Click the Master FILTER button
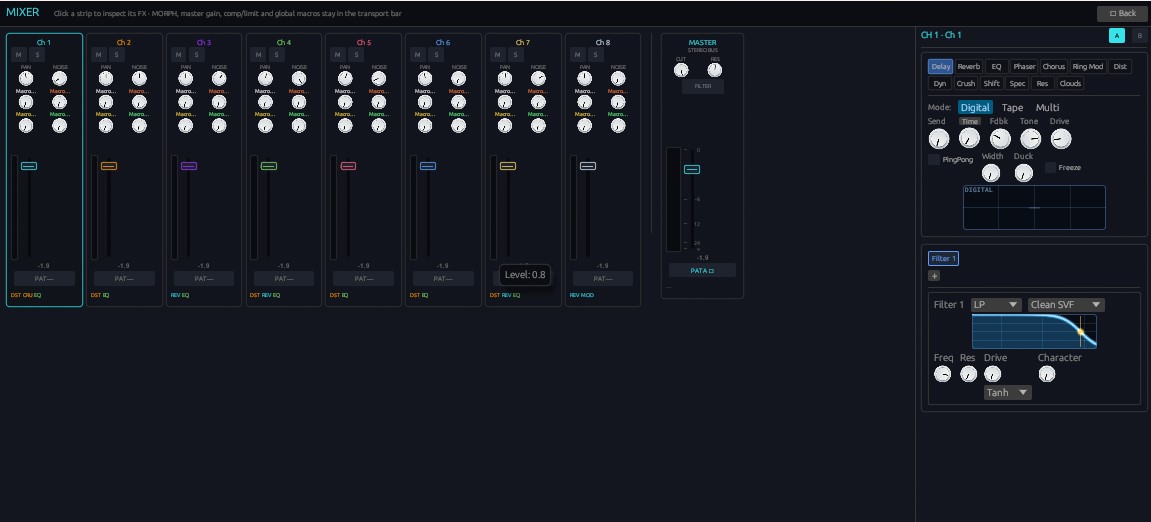The height and width of the screenshot is (522, 1151). [702, 87]
